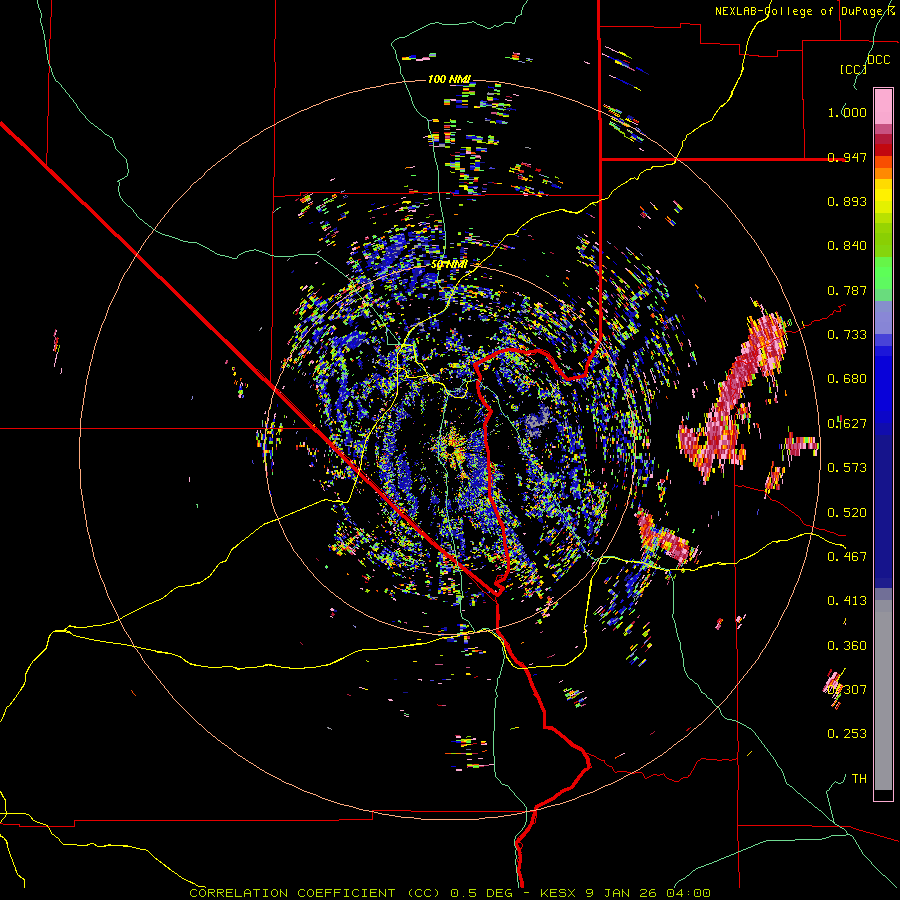Click the 0.627 legend value
The image size is (900, 900).
[847, 424]
